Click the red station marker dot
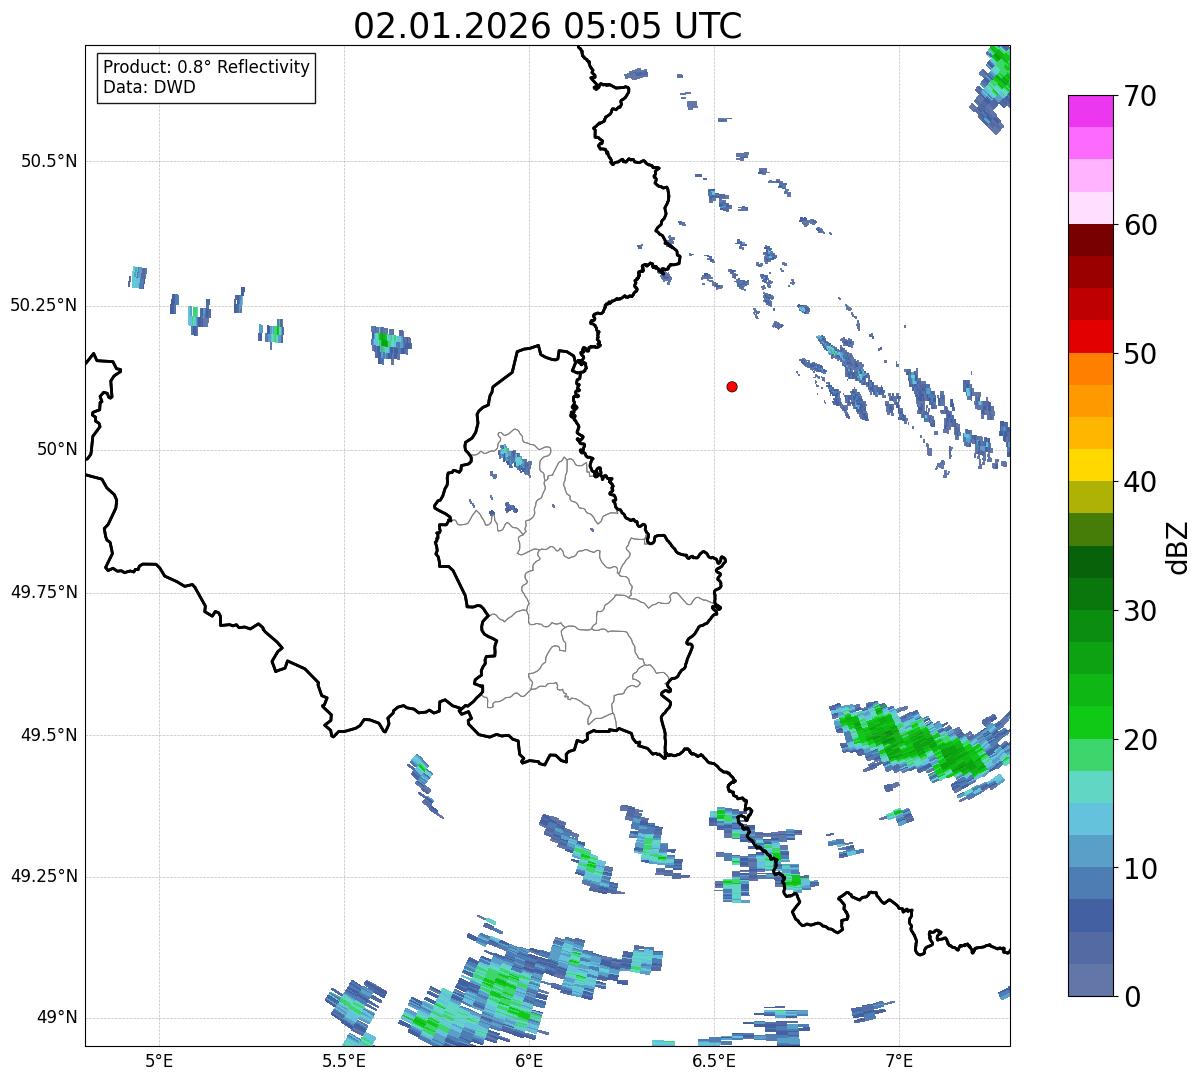The height and width of the screenshot is (1081, 1202). (732, 386)
